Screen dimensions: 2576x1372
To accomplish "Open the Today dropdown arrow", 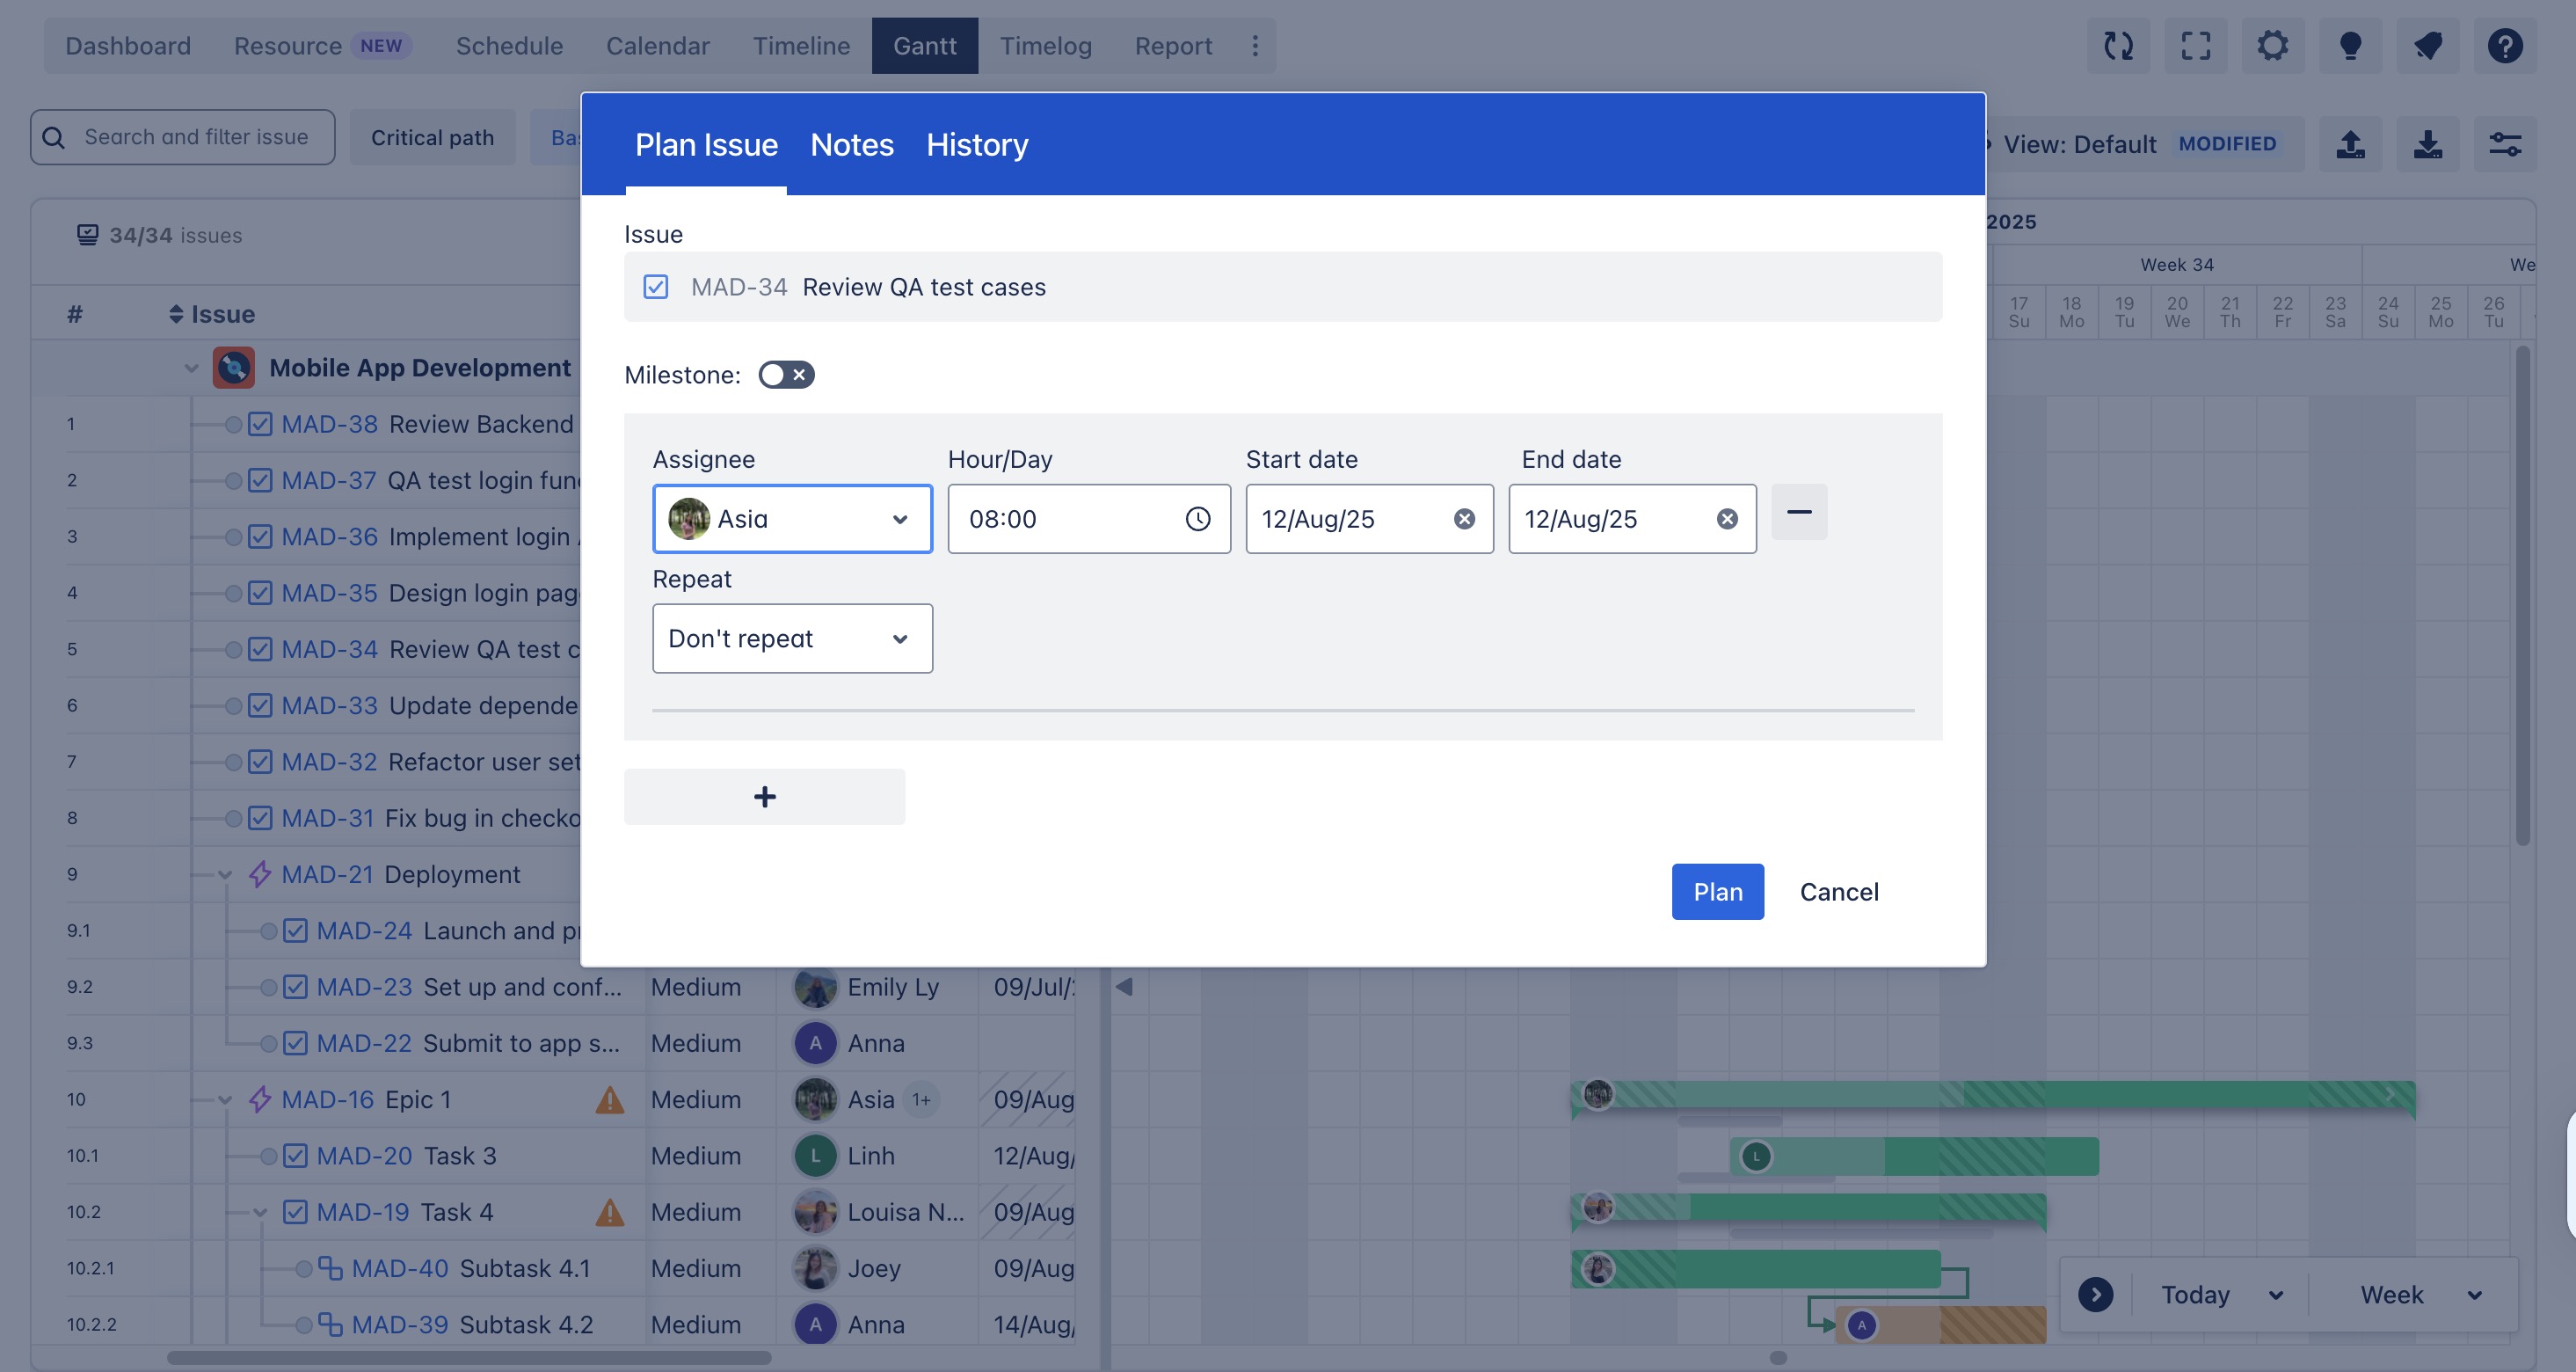I will tap(2276, 1295).
